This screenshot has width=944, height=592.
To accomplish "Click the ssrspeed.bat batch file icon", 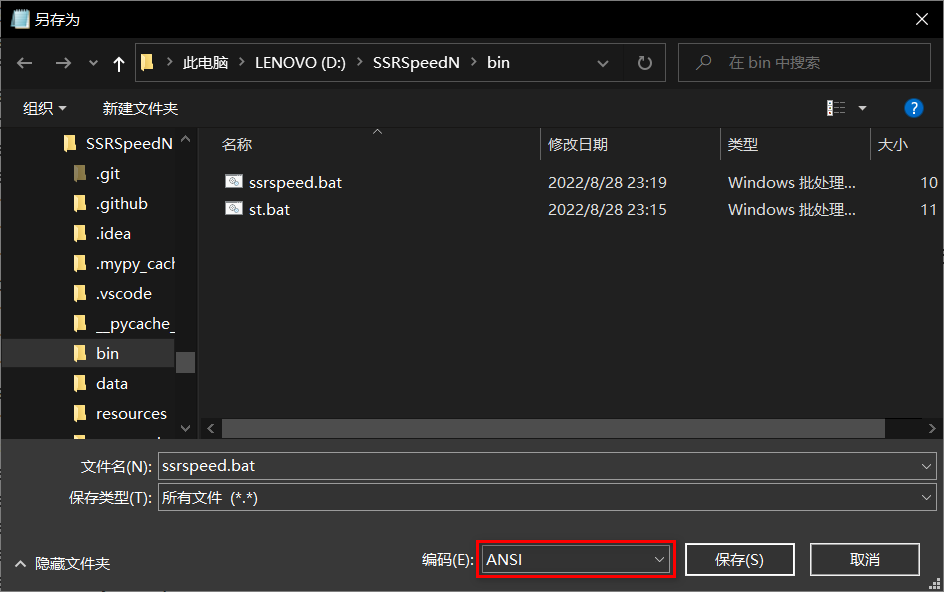I will [233, 182].
